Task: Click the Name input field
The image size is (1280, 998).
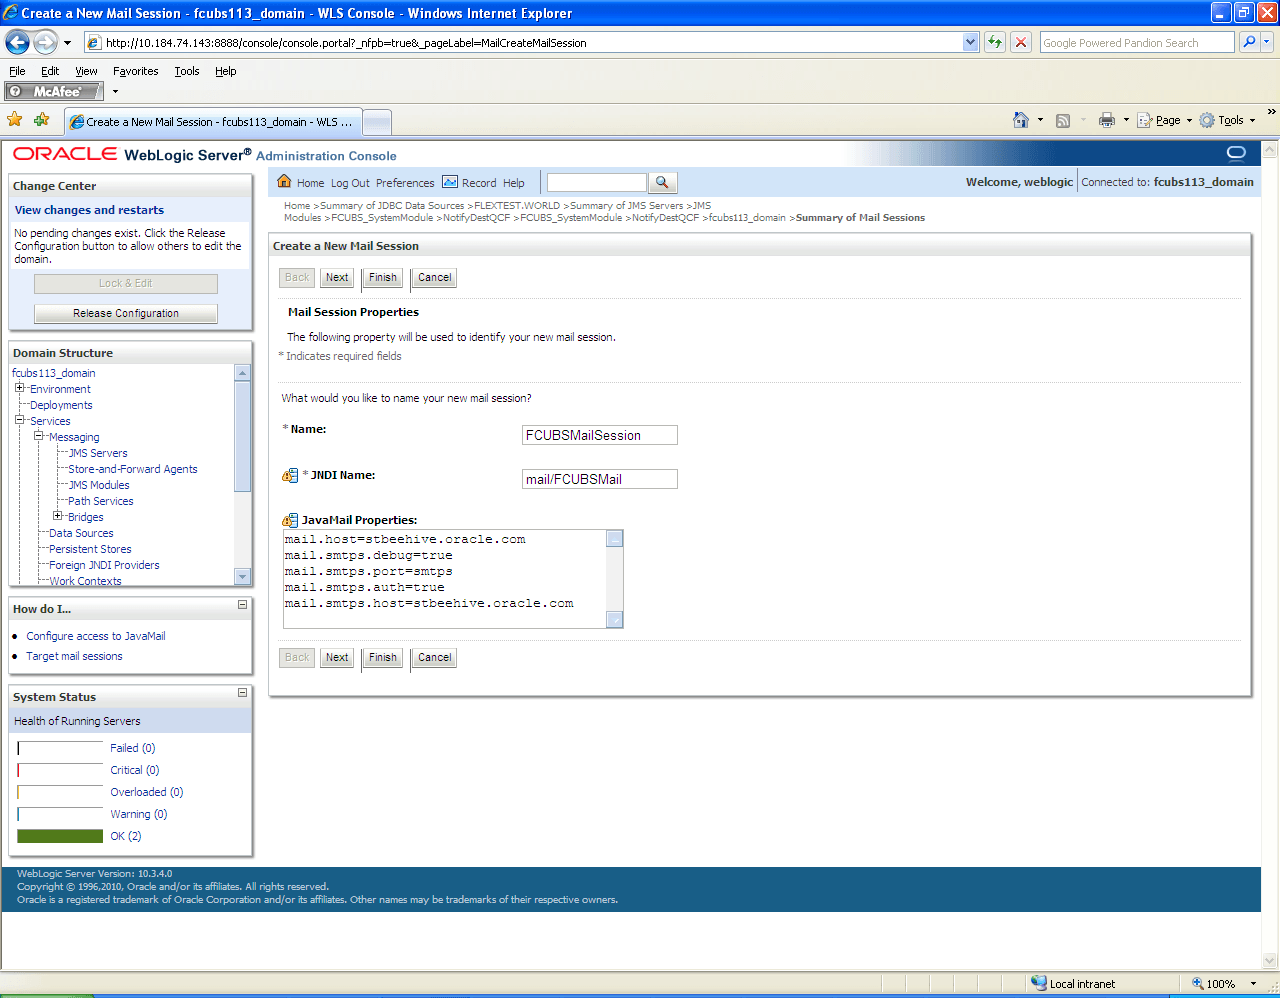Action: click(600, 435)
